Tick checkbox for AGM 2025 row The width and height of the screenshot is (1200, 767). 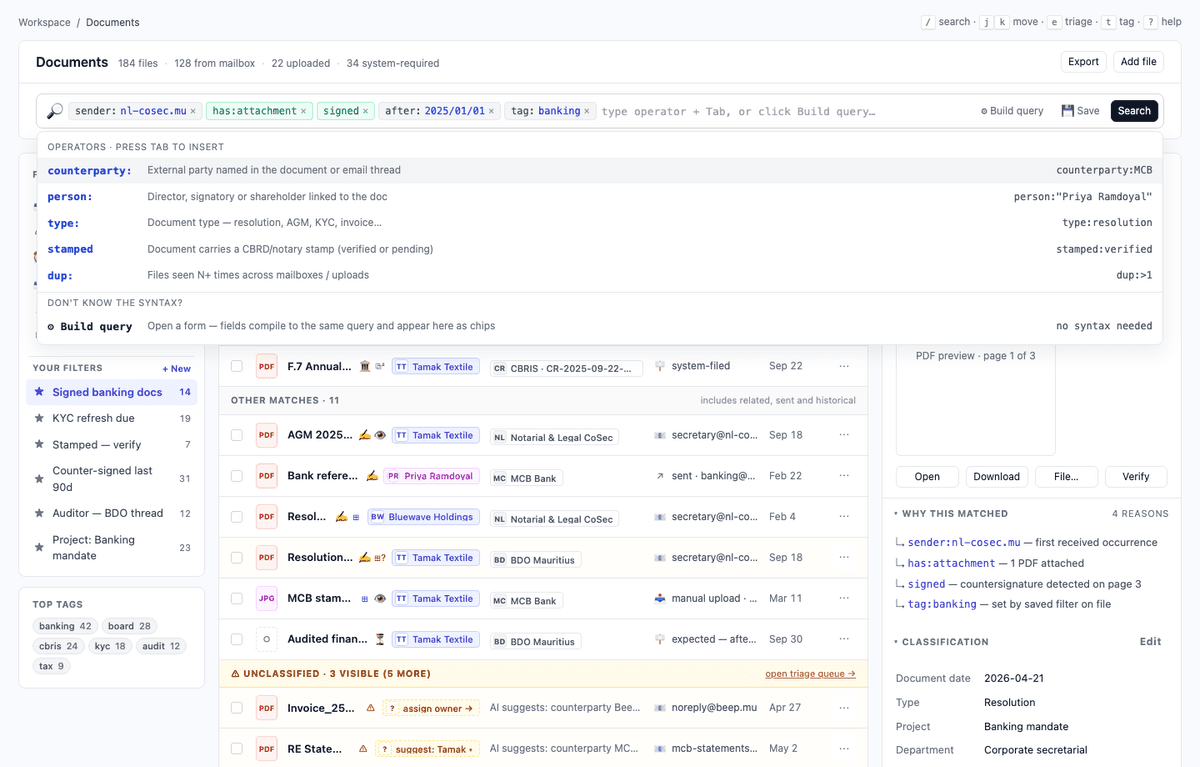point(237,435)
